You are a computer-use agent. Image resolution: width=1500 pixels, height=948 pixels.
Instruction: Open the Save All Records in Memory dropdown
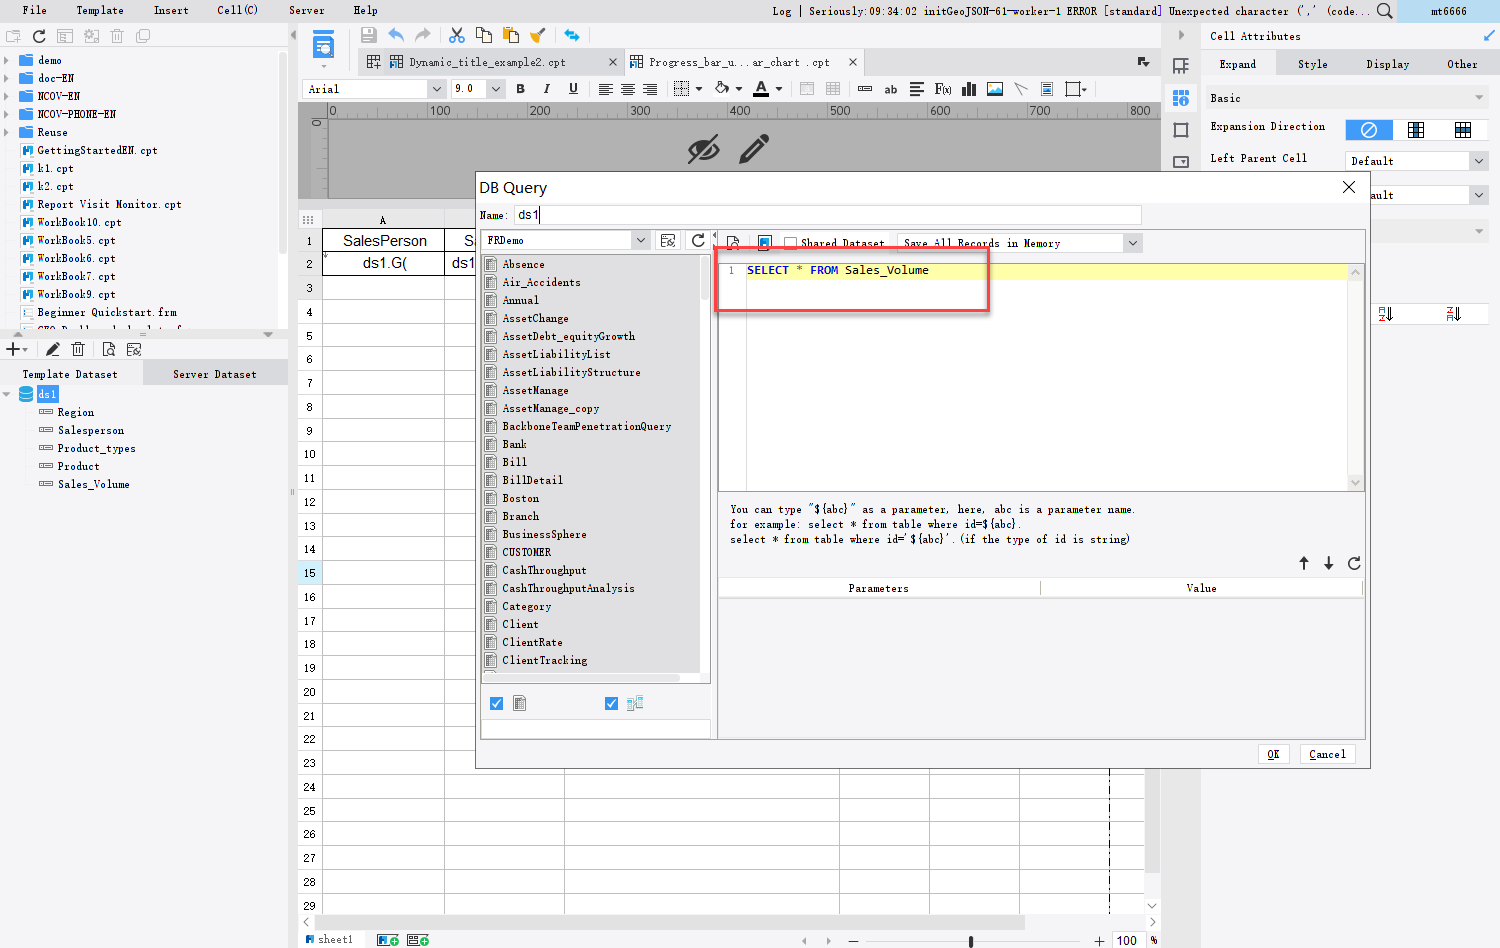coord(1131,242)
